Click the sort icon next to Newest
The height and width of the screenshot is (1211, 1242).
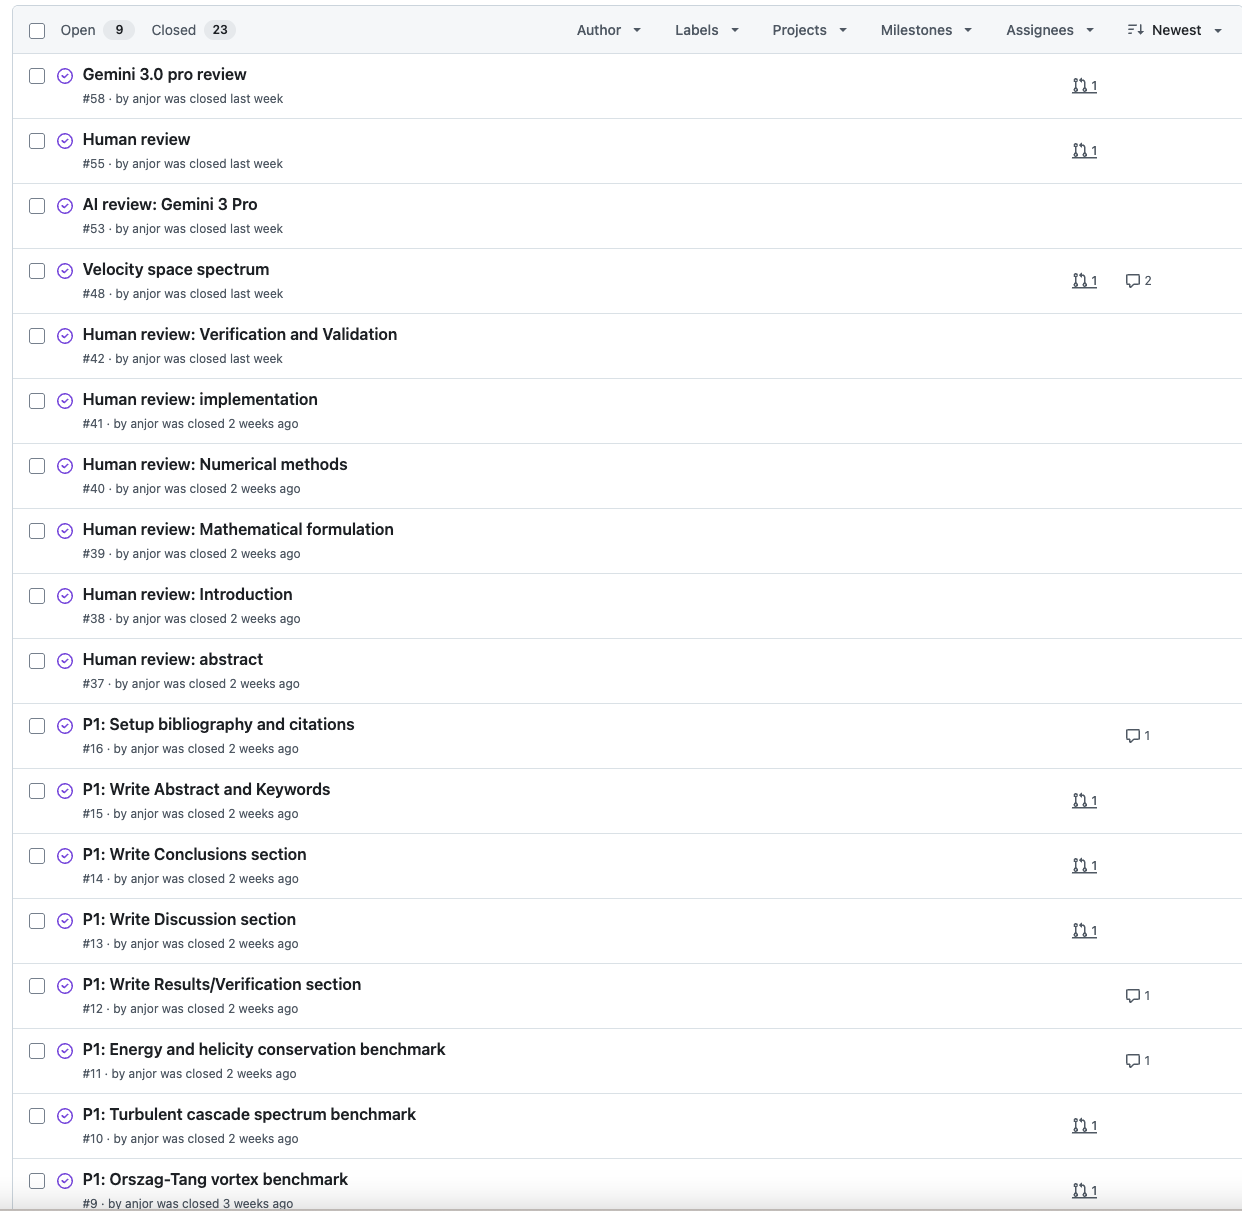tap(1136, 30)
